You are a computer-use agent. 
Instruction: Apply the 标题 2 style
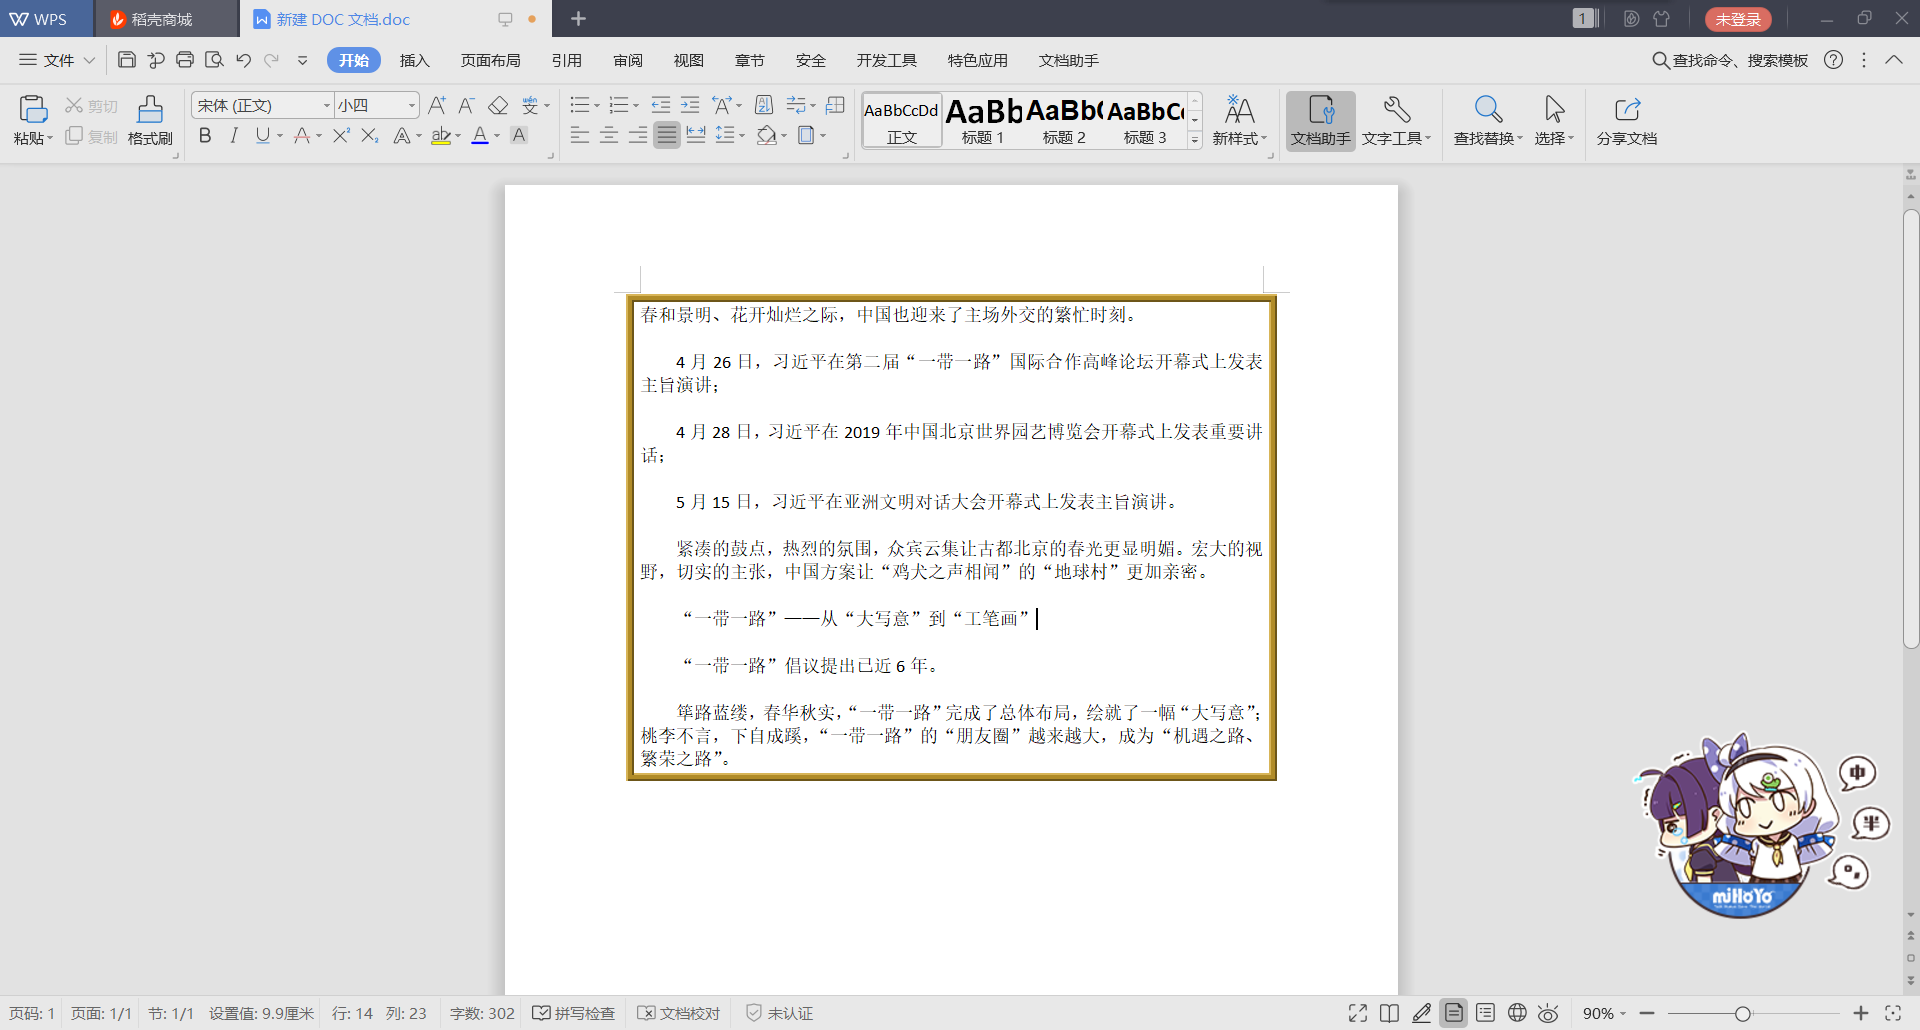click(x=1064, y=121)
